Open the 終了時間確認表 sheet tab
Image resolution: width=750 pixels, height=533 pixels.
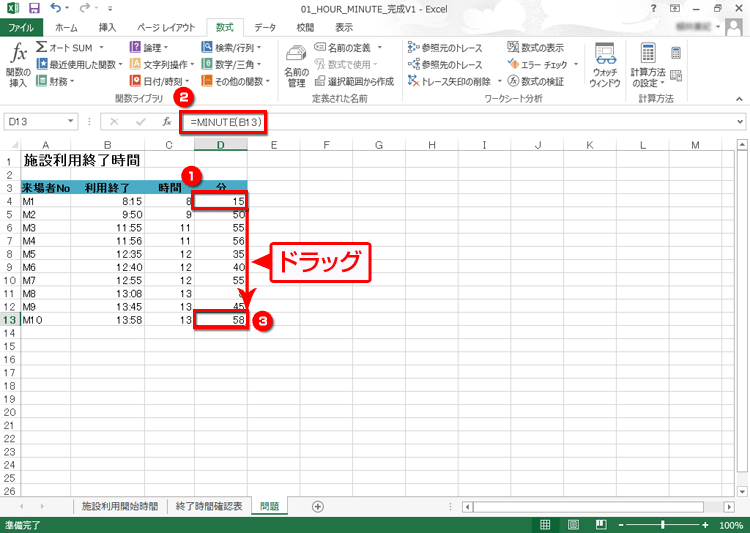[x=209, y=506]
